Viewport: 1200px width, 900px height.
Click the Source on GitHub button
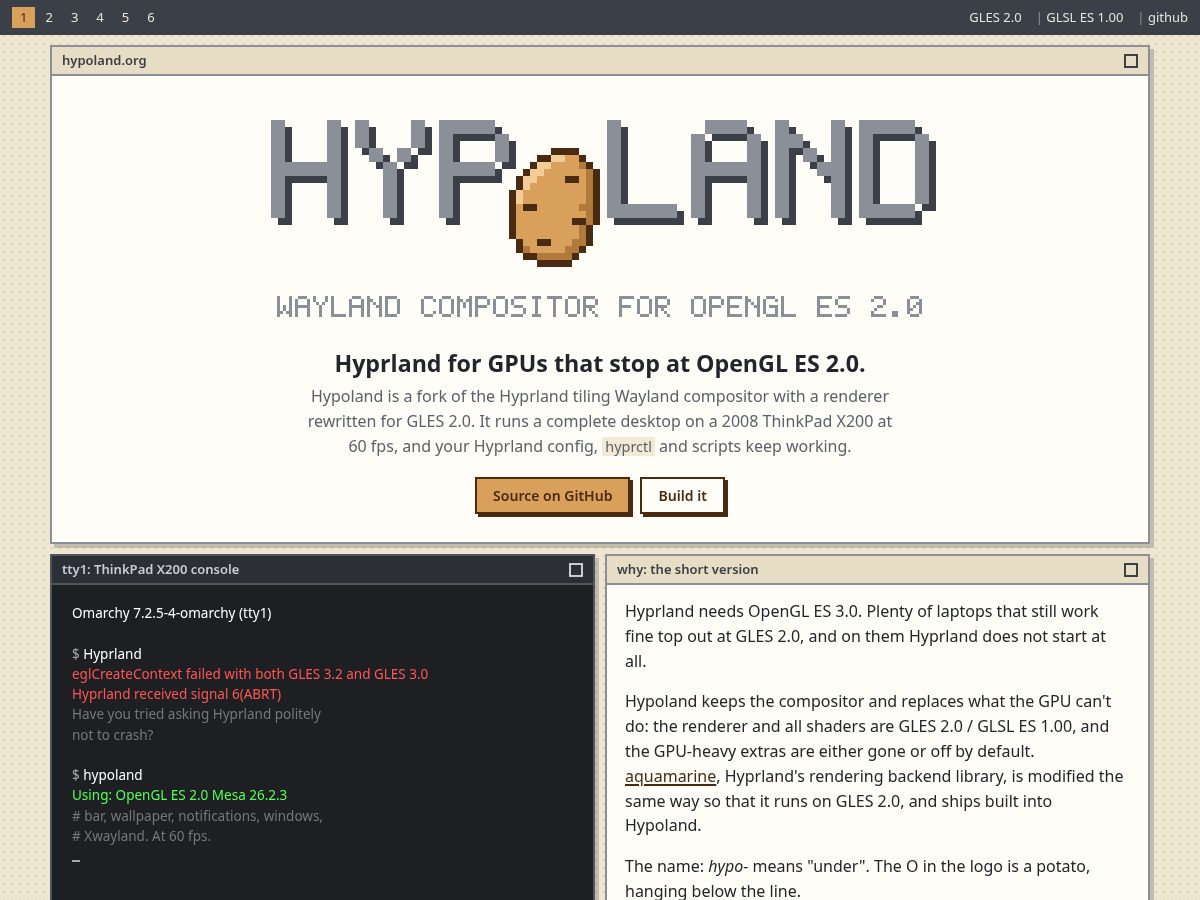[552, 496]
